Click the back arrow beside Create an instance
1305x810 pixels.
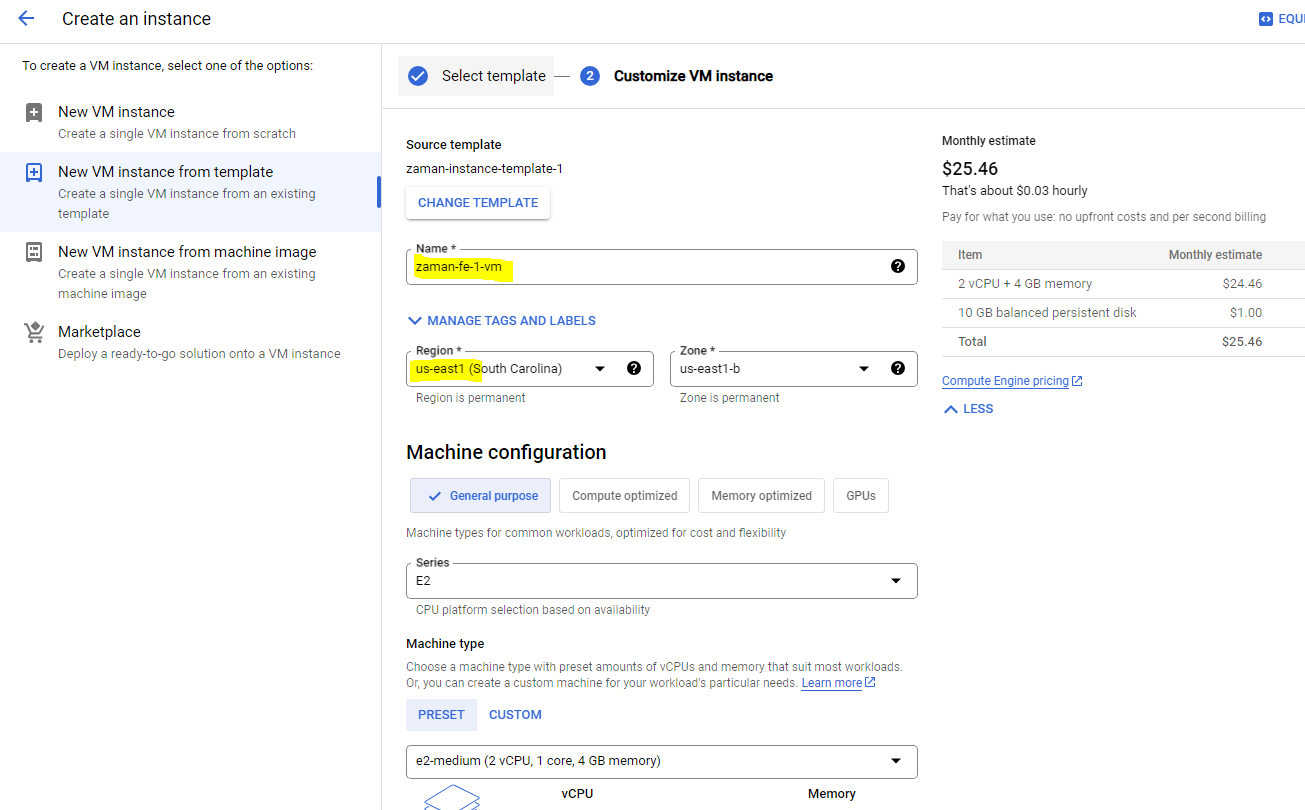coord(26,19)
